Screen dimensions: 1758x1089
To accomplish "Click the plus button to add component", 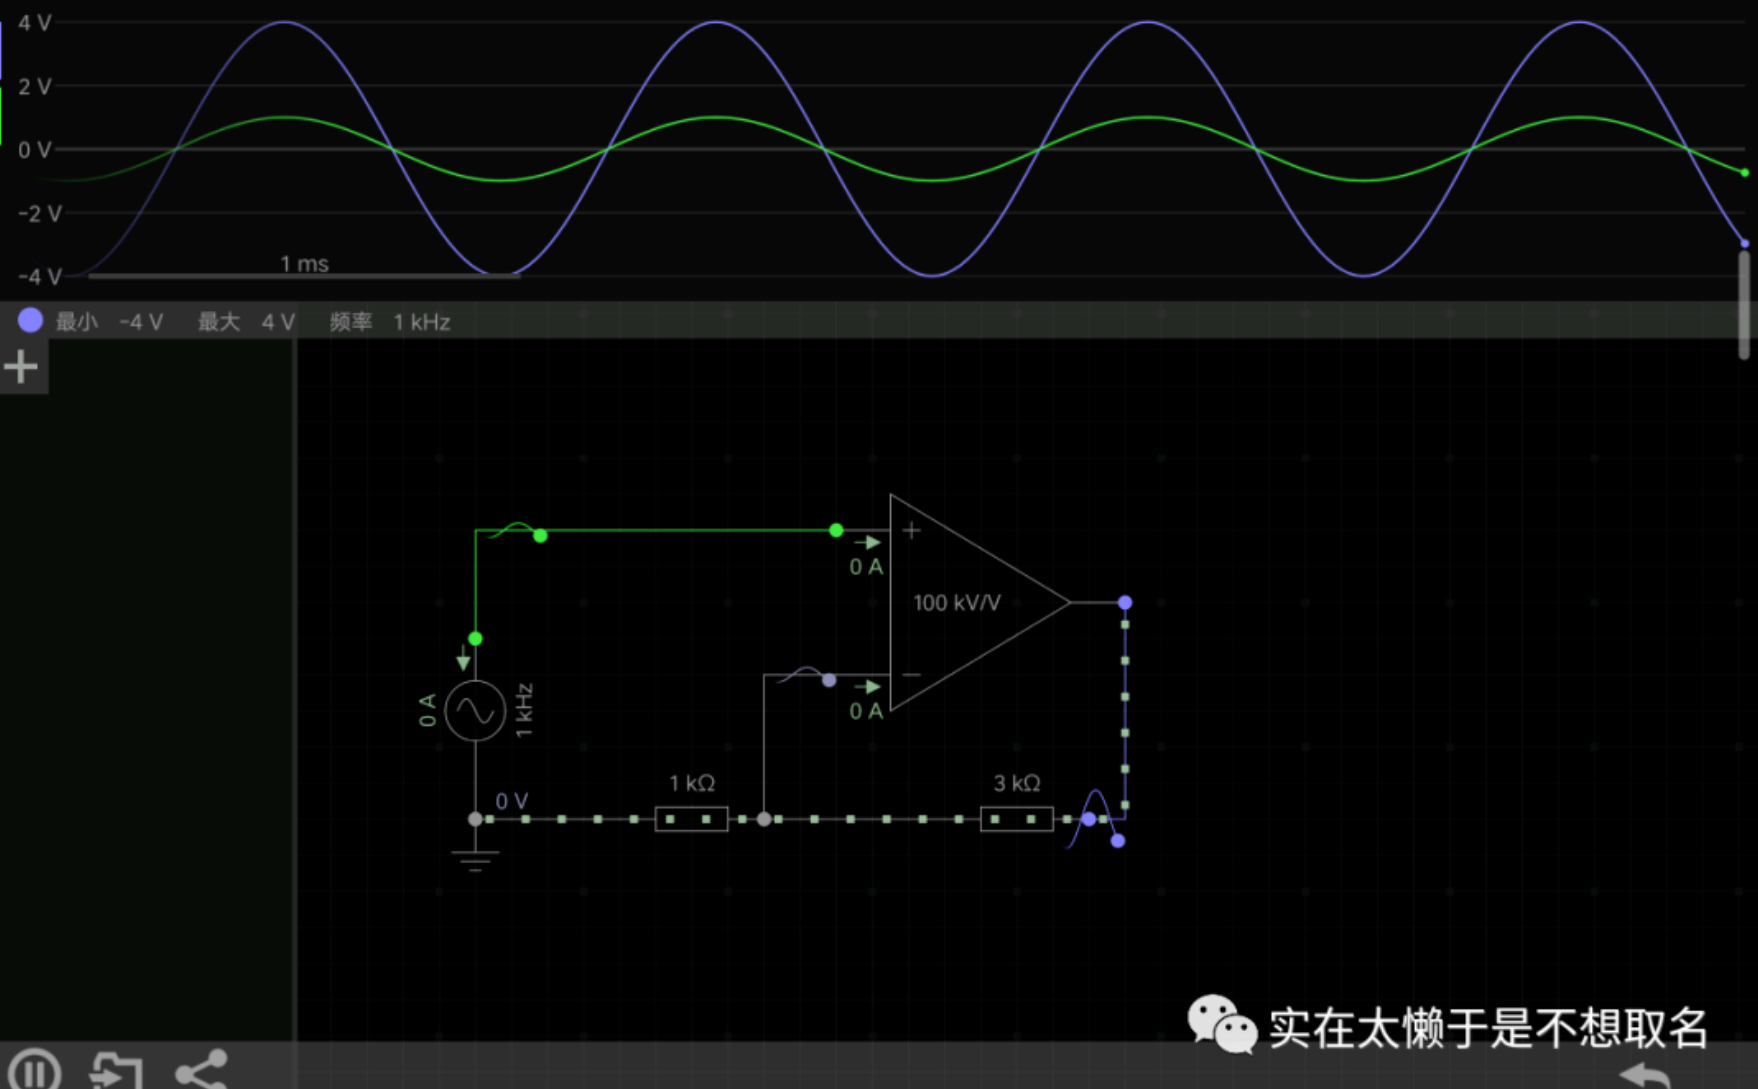I will [x=21, y=367].
